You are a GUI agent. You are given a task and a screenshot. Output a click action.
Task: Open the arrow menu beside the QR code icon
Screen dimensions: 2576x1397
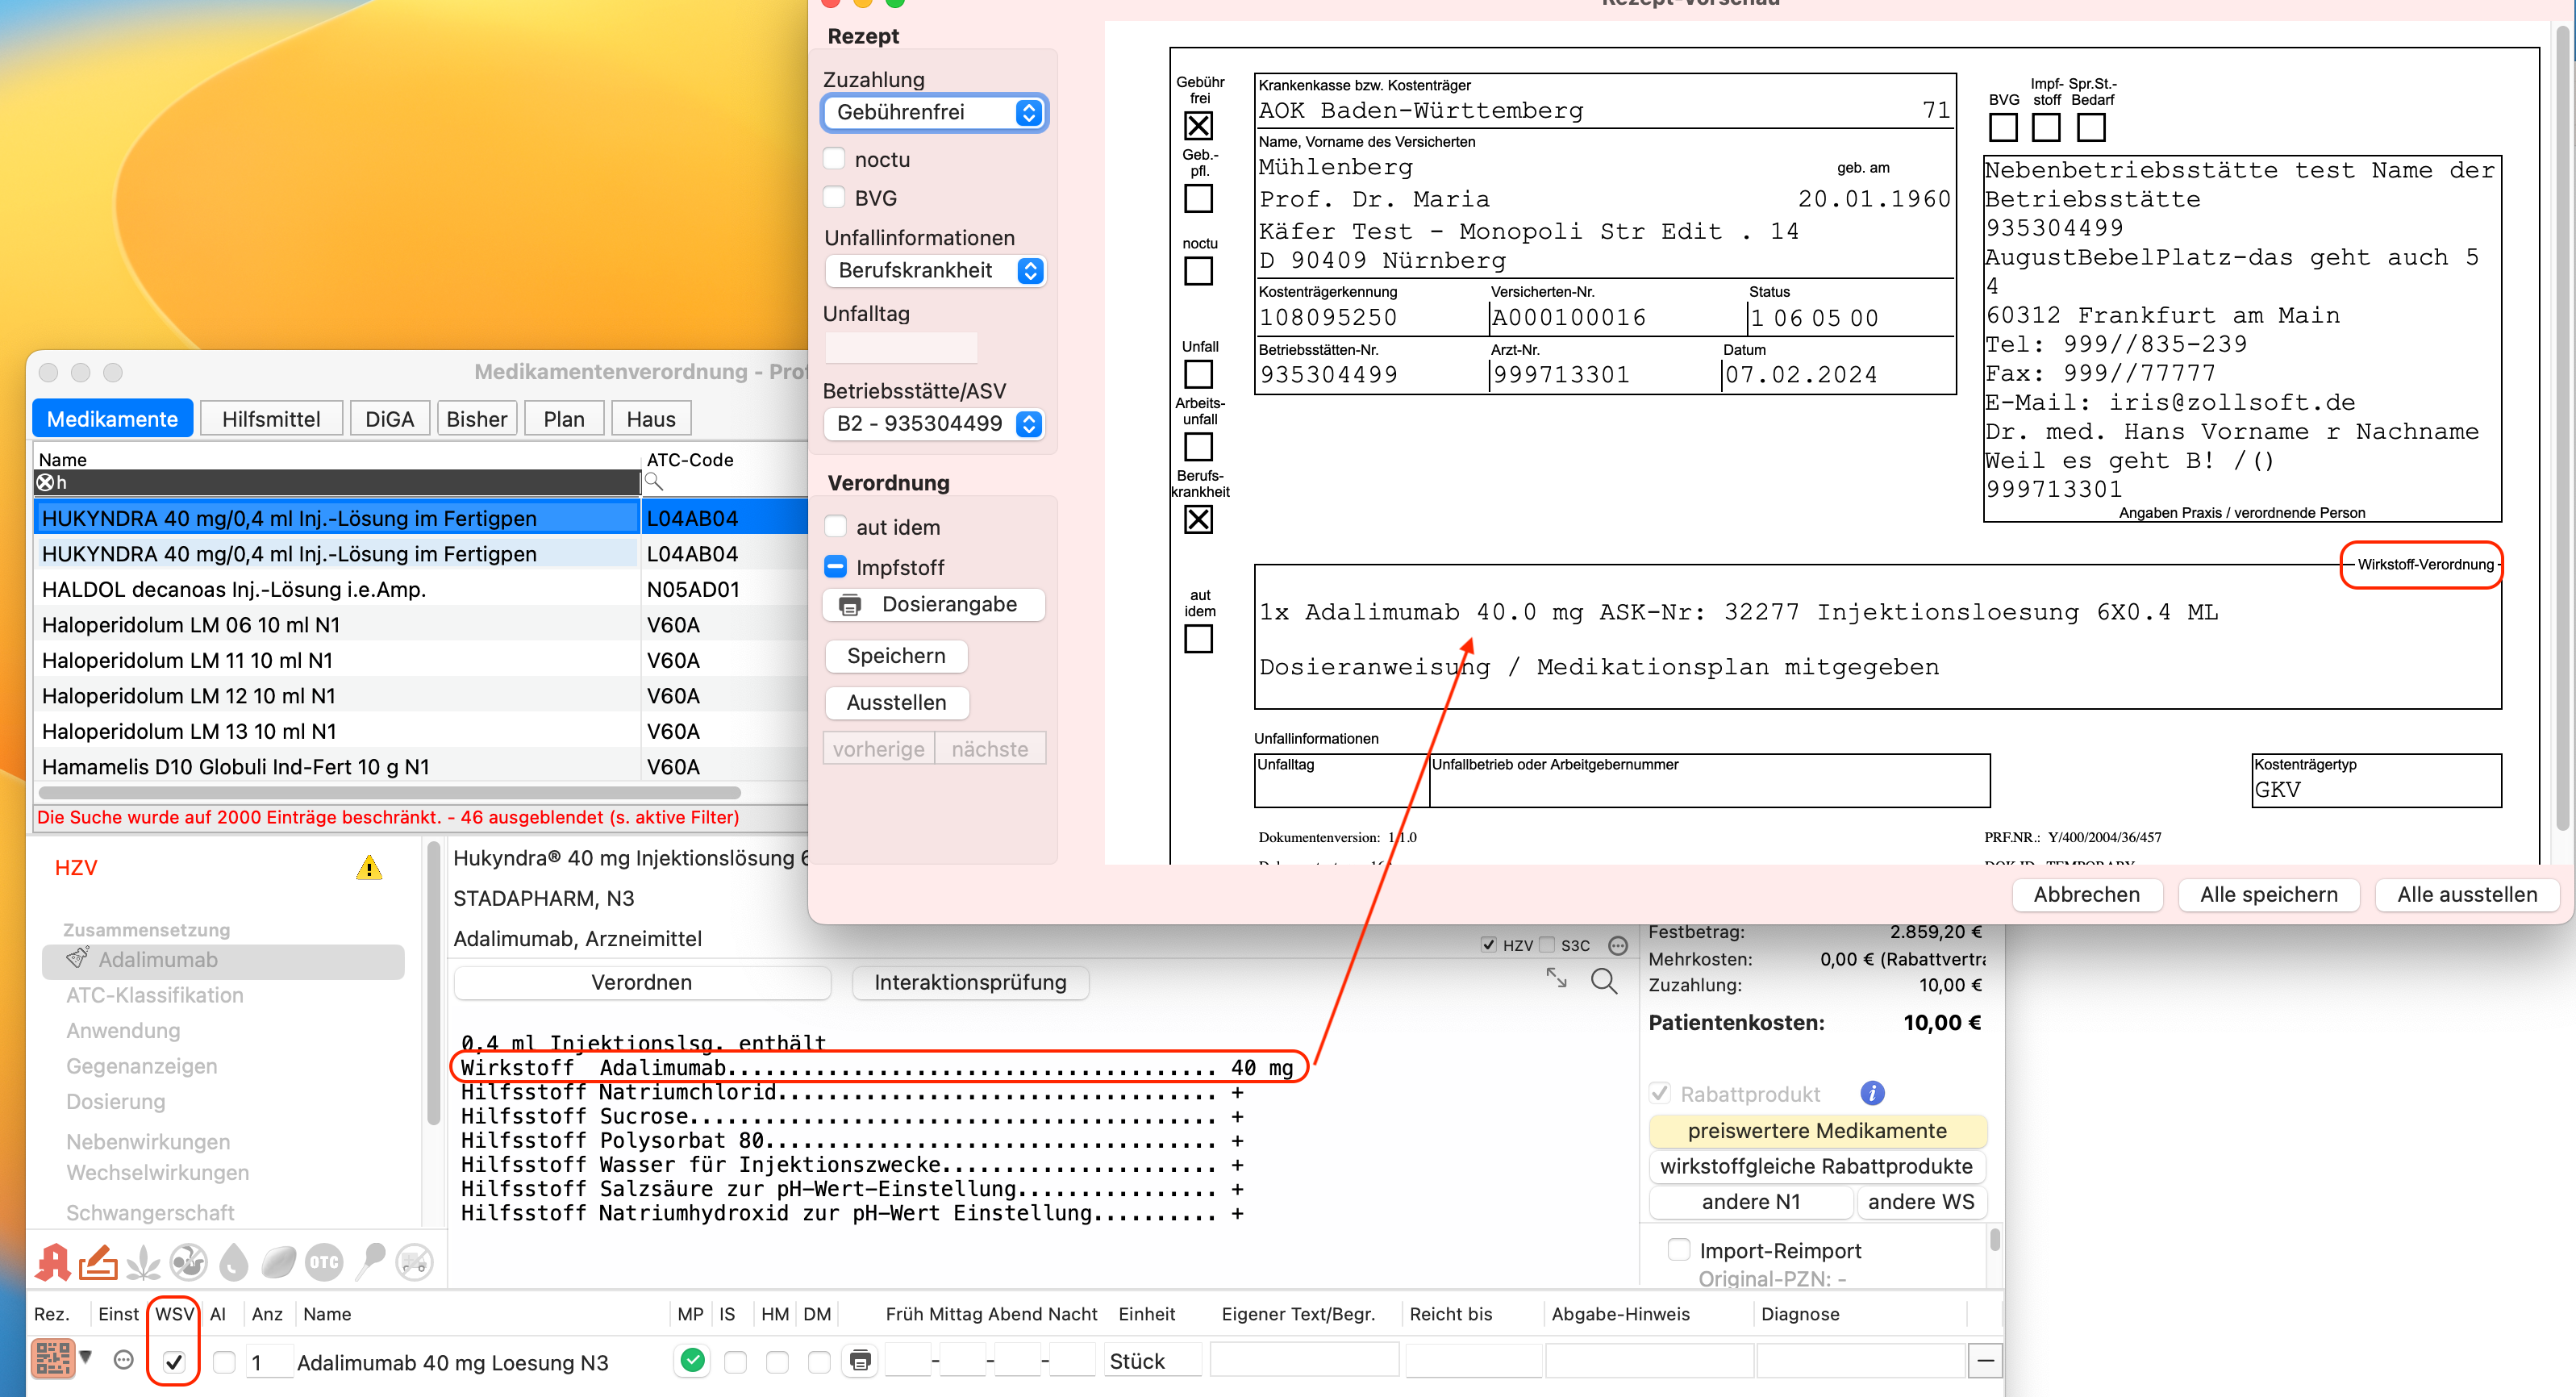pos(86,1357)
